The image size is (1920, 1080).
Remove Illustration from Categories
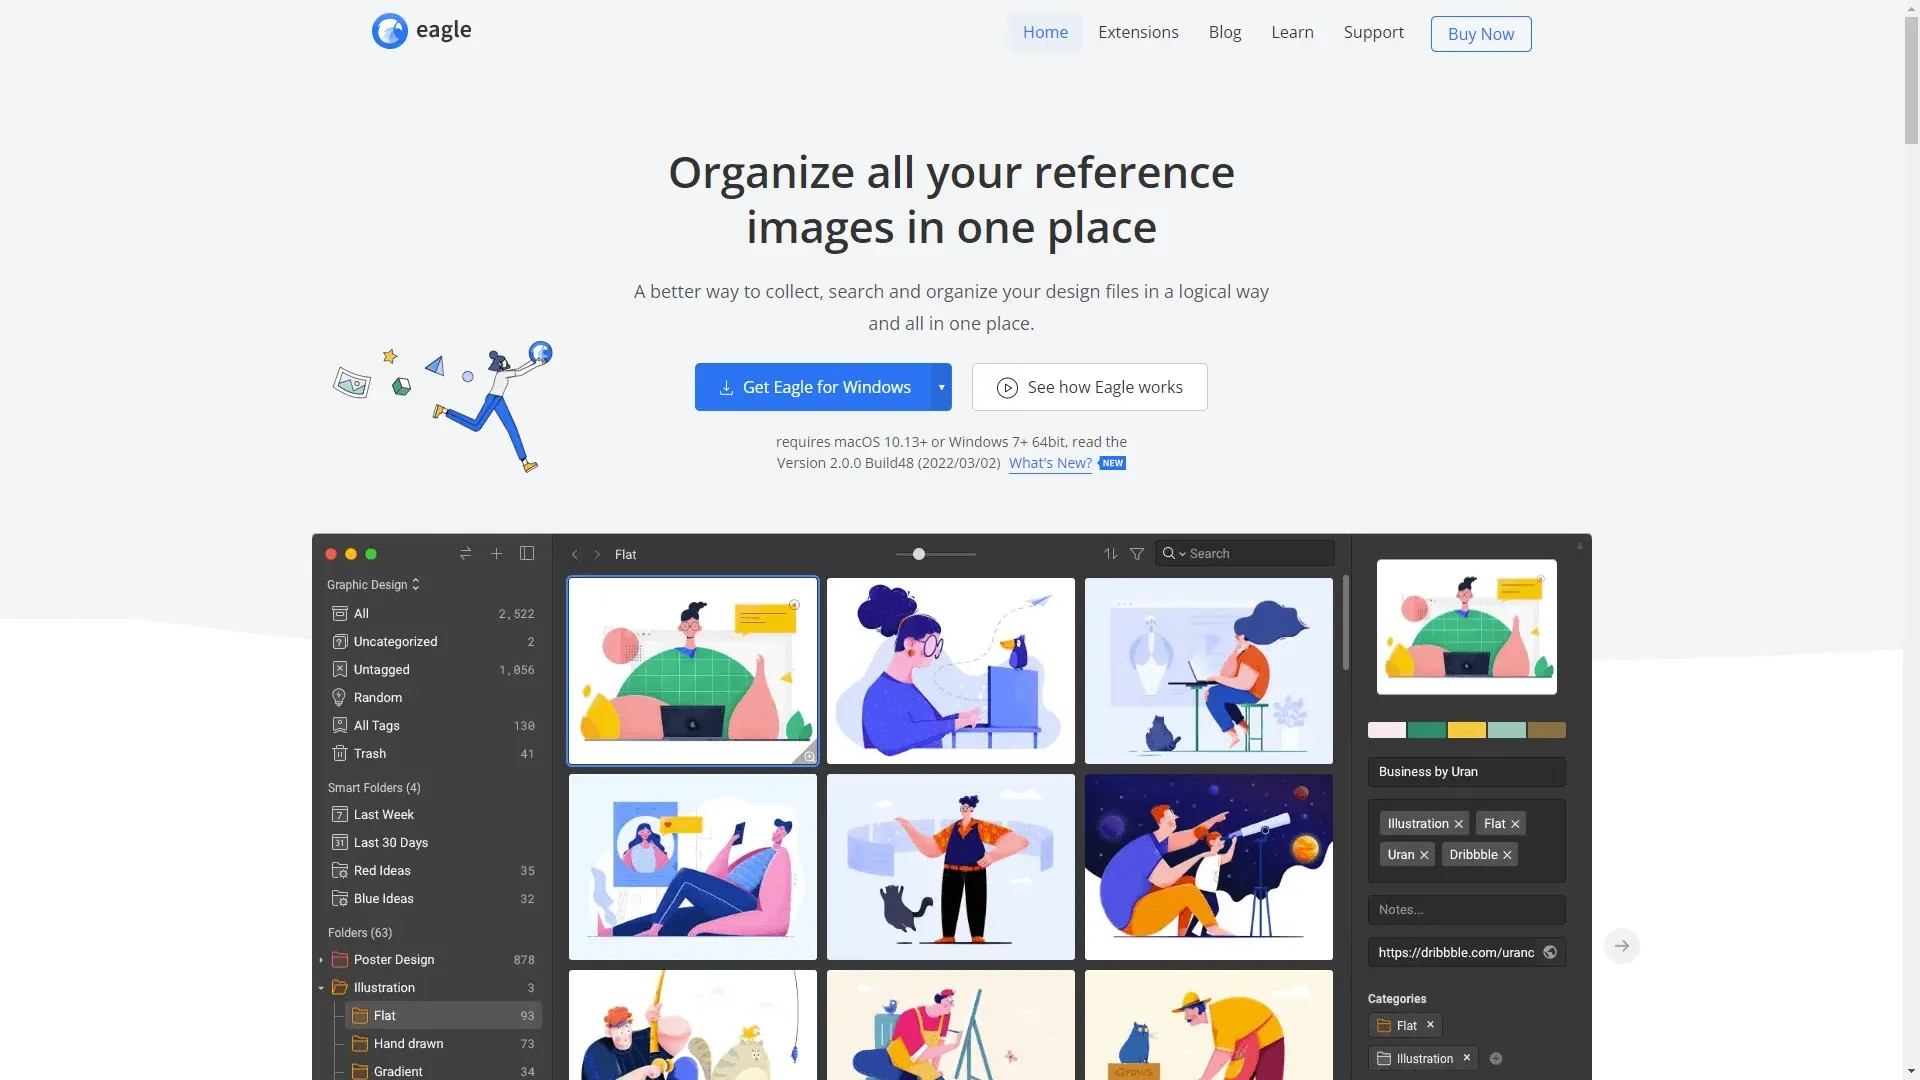(x=1467, y=1058)
